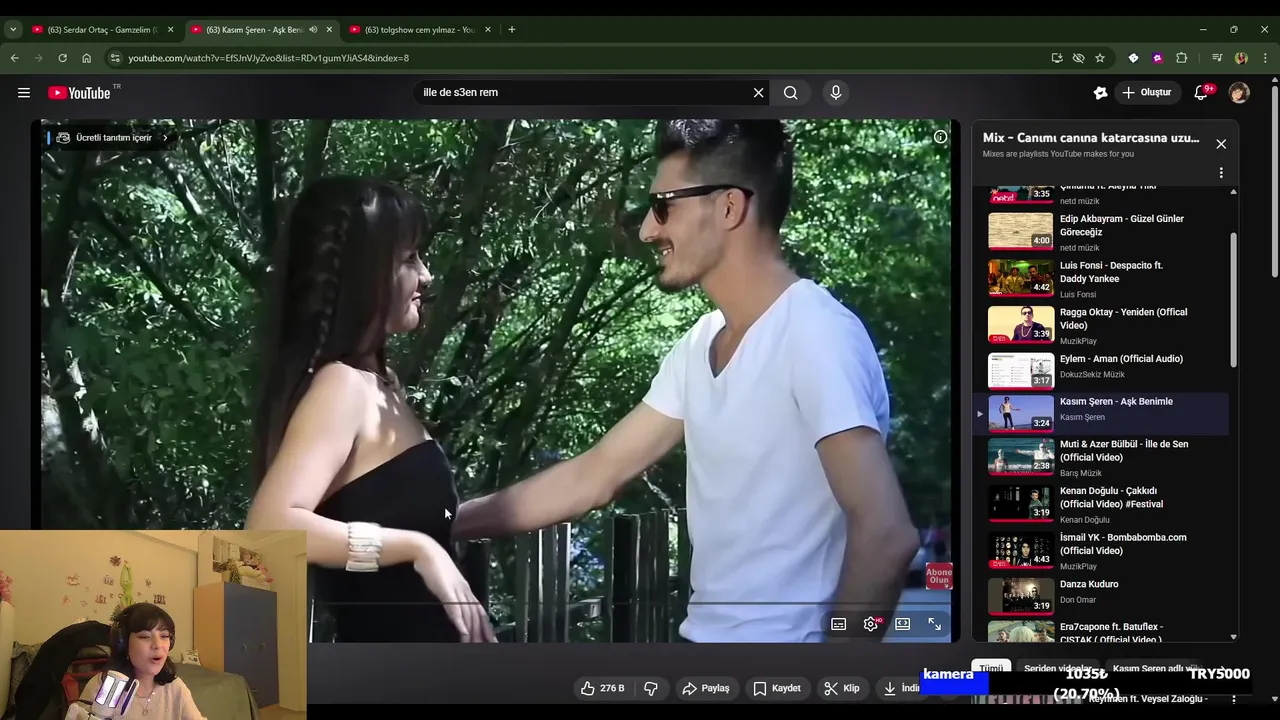This screenshot has width=1280, height=720.
Task: Click the search magnifier button
Action: (791, 93)
